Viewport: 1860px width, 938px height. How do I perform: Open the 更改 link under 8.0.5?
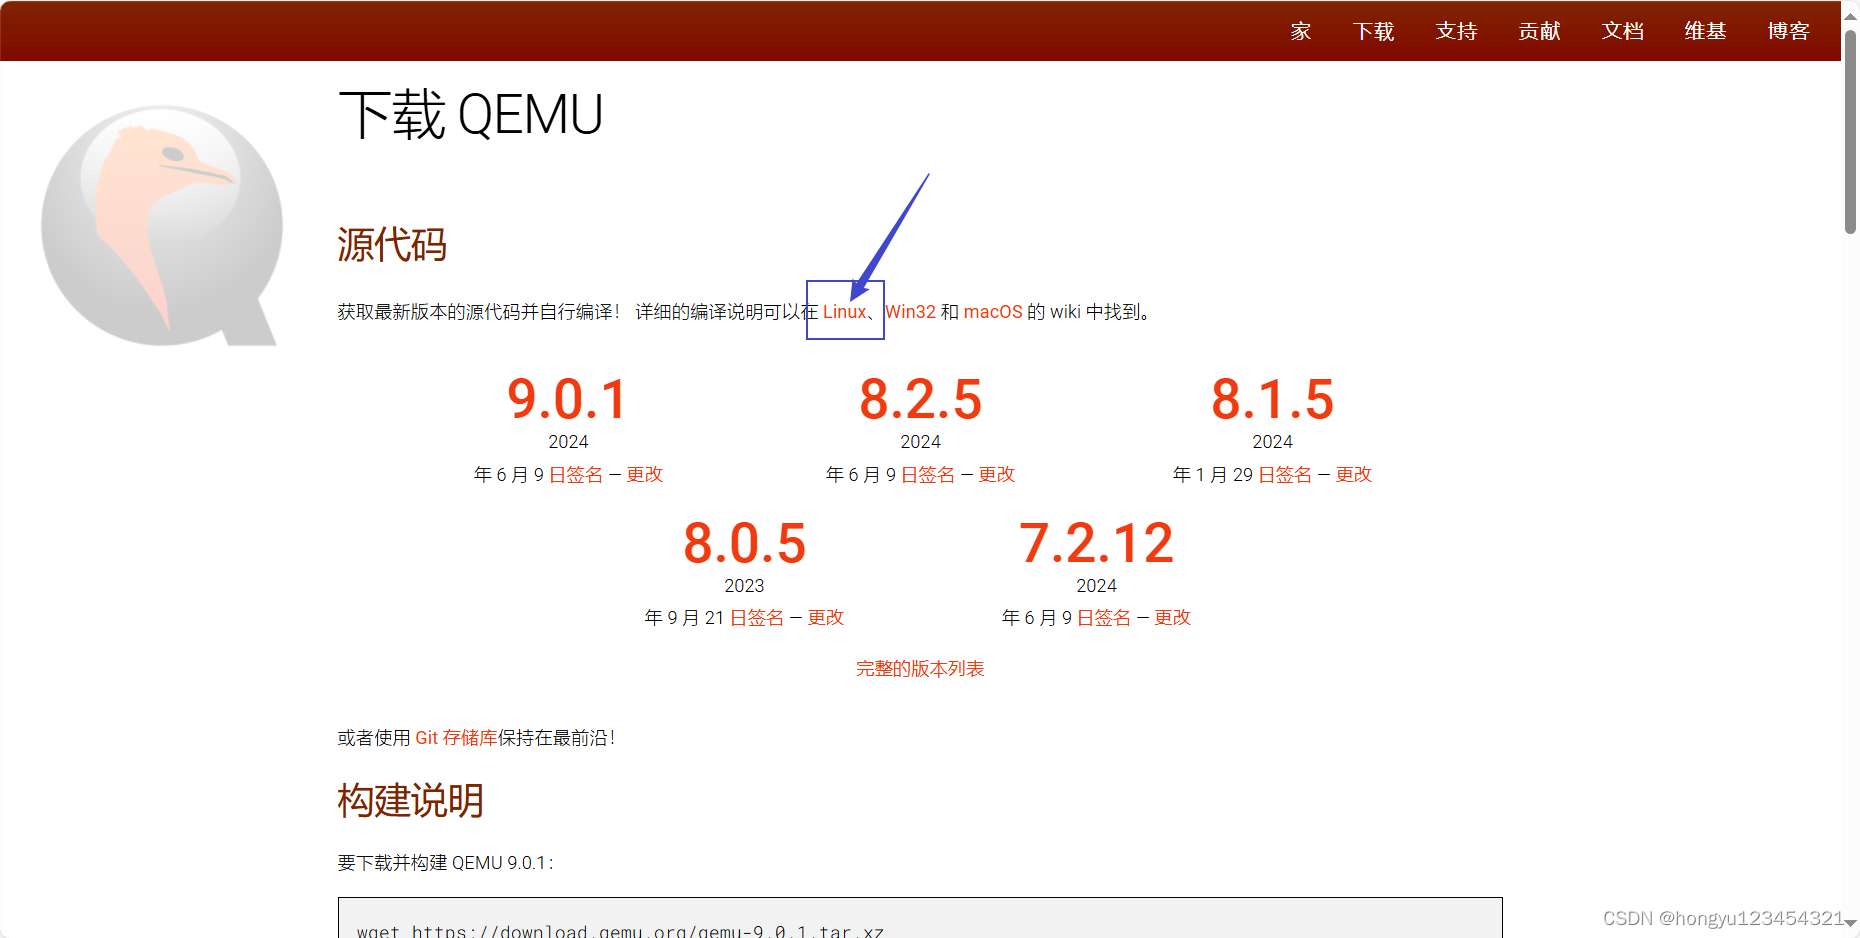[826, 618]
